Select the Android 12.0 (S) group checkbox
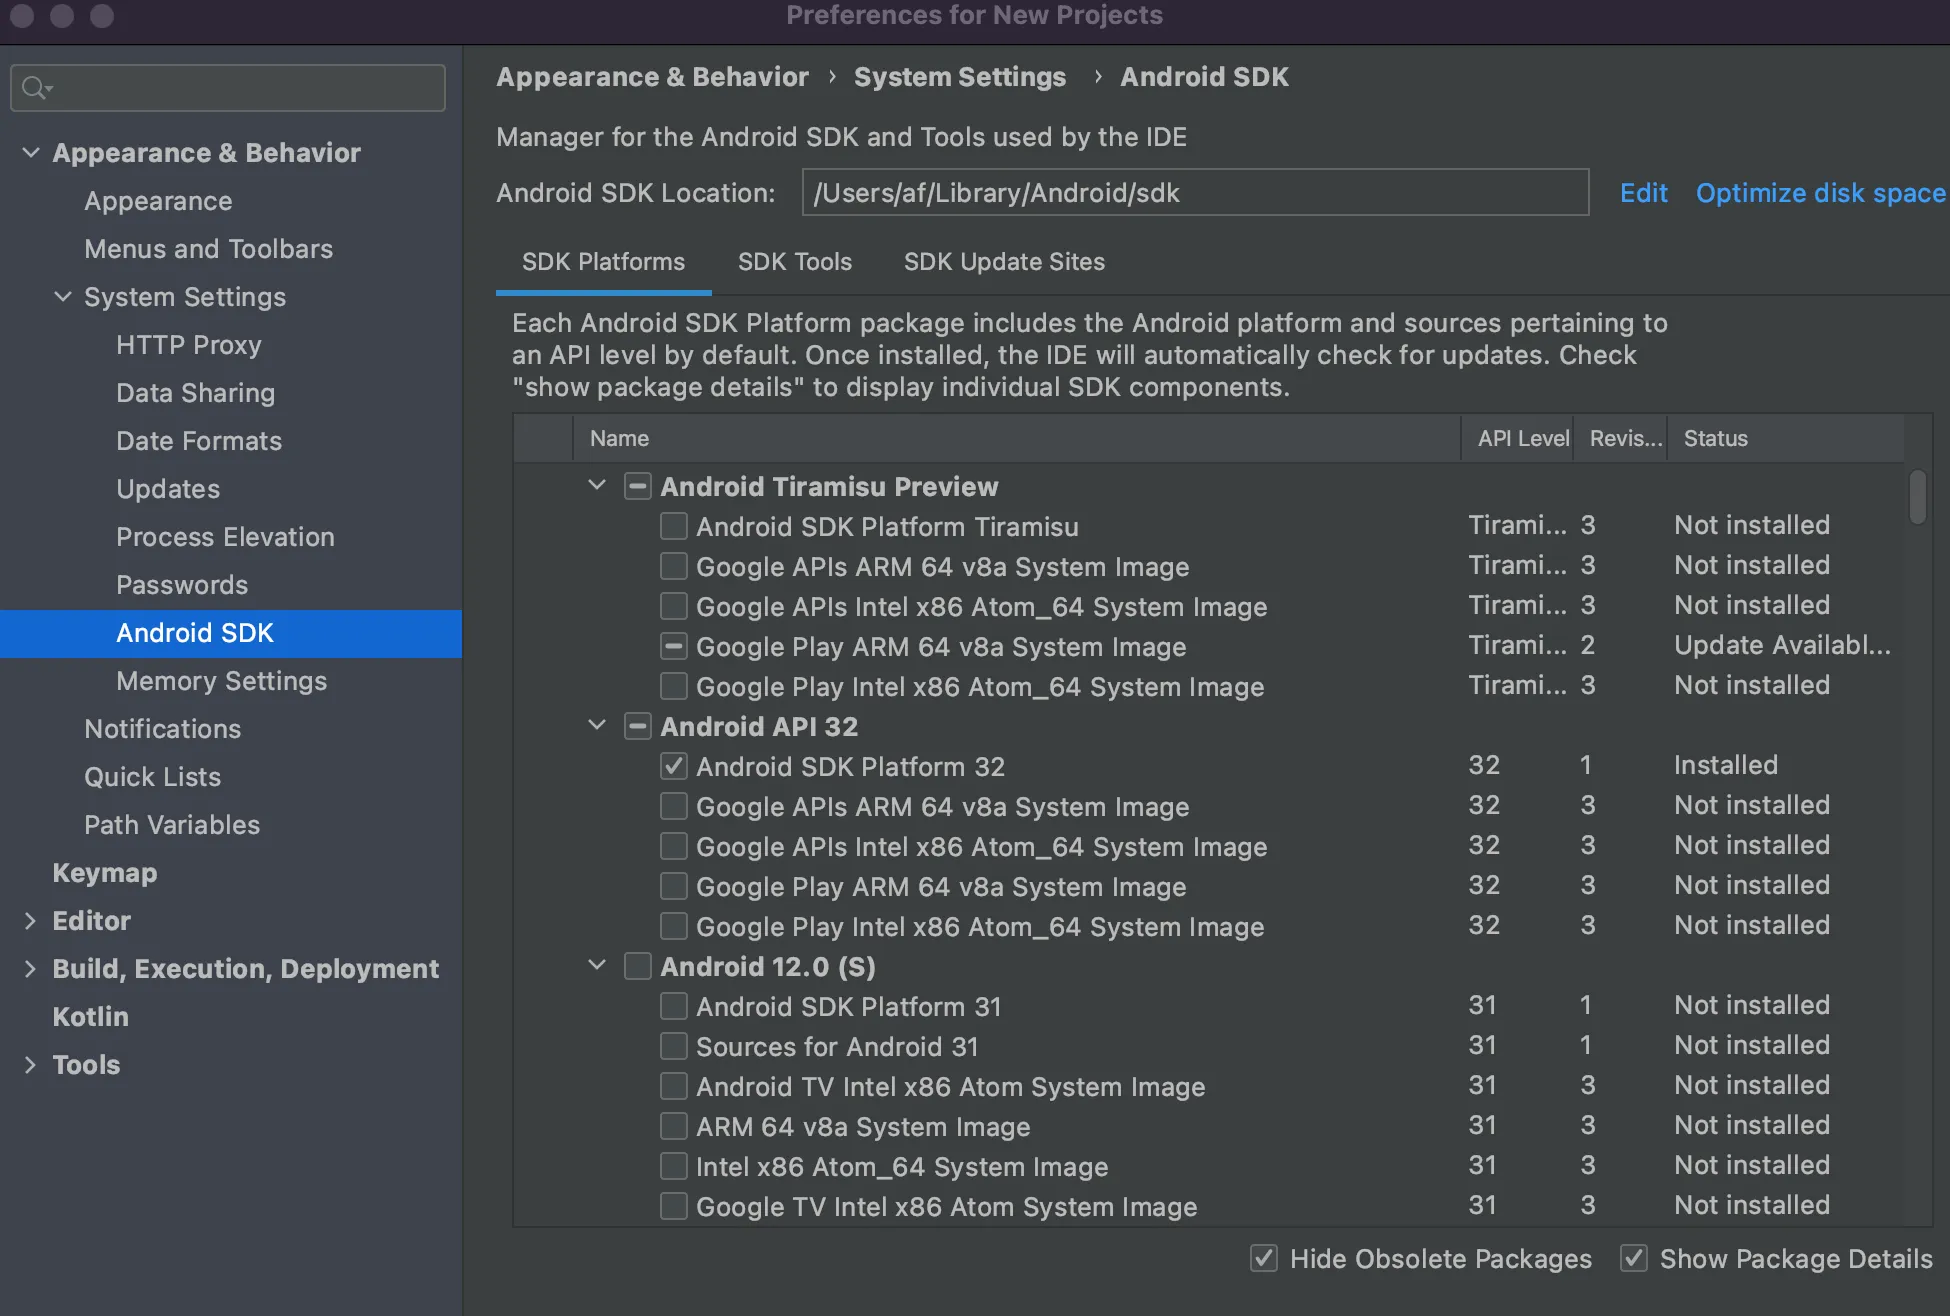Viewport: 1950px width, 1316px height. pyautogui.click(x=637, y=966)
